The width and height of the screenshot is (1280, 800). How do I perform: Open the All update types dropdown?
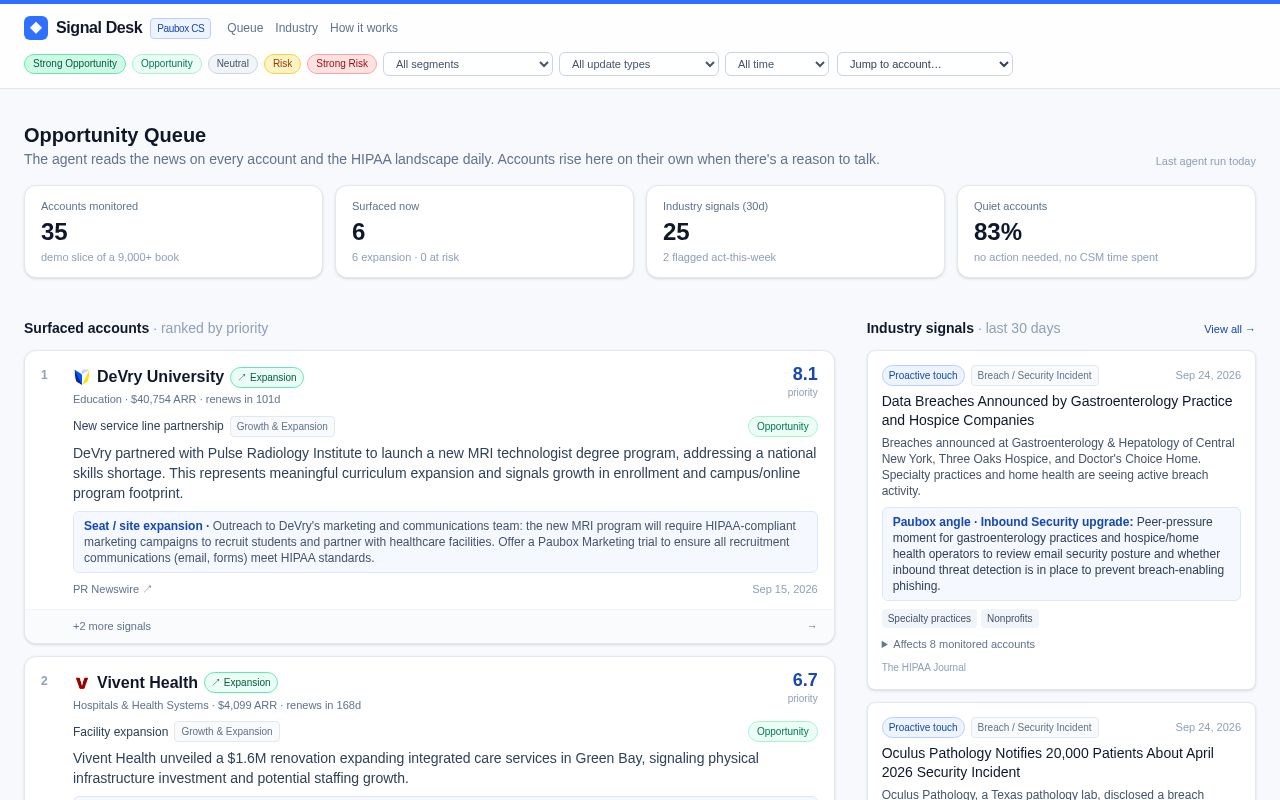click(x=639, y=64)
